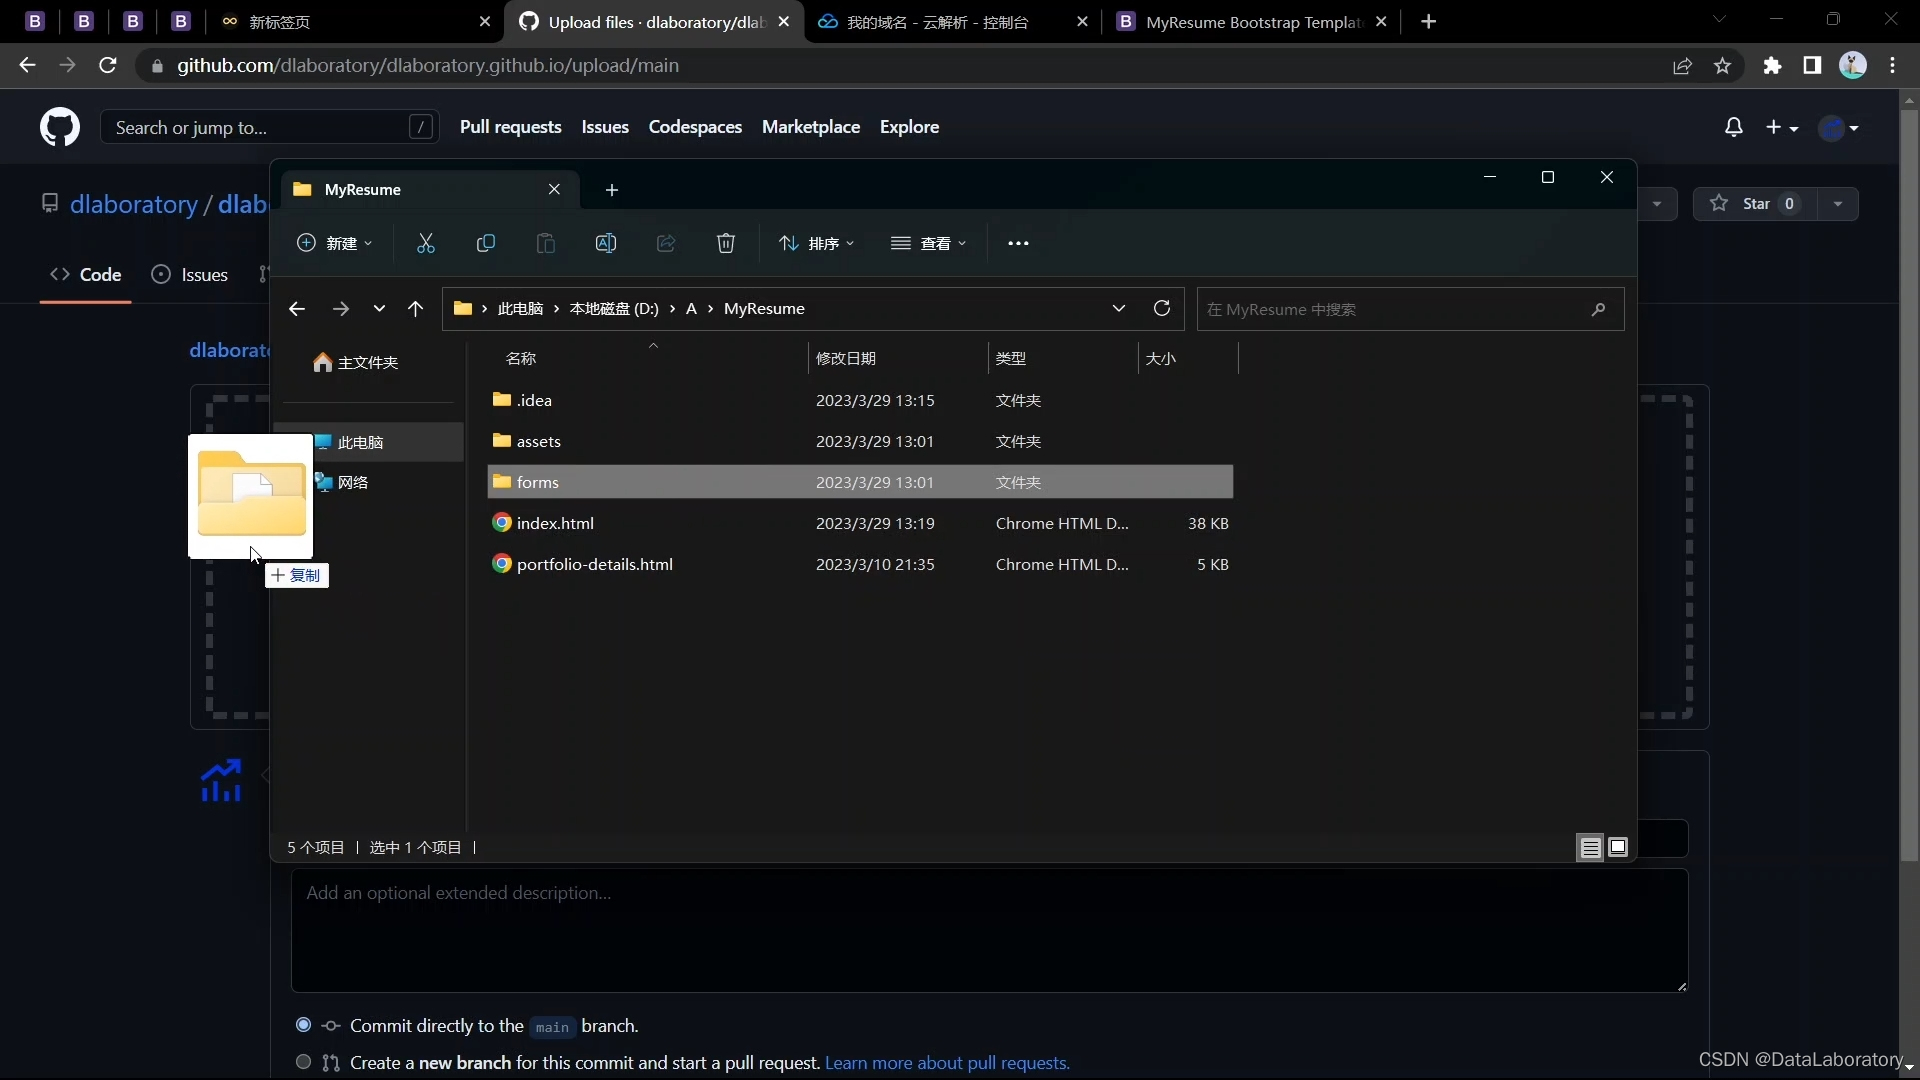Open Chrome profile avatar
The width and height of the screenshot is (1920, 1080).
click(1853, 65)
